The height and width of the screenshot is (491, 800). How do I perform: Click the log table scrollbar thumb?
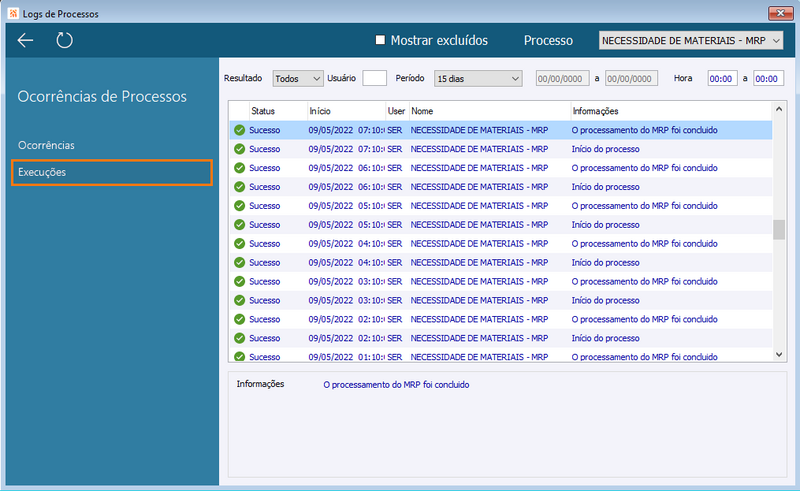tap(779, 229)
